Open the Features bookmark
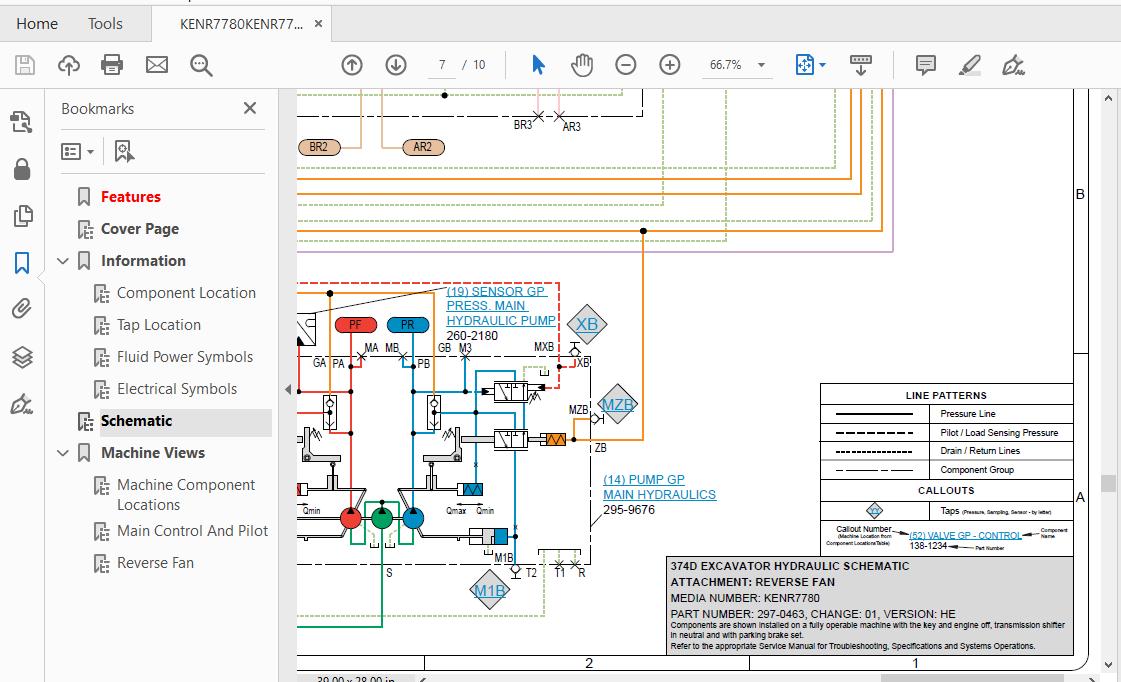 tap(131, 197)
